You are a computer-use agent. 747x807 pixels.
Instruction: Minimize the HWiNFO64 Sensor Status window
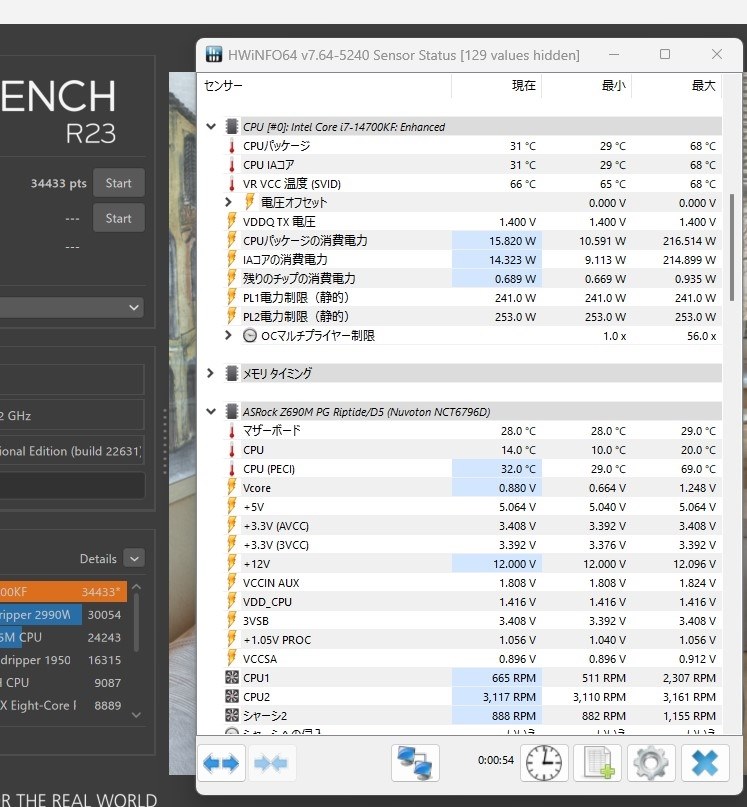coord(614,54)
